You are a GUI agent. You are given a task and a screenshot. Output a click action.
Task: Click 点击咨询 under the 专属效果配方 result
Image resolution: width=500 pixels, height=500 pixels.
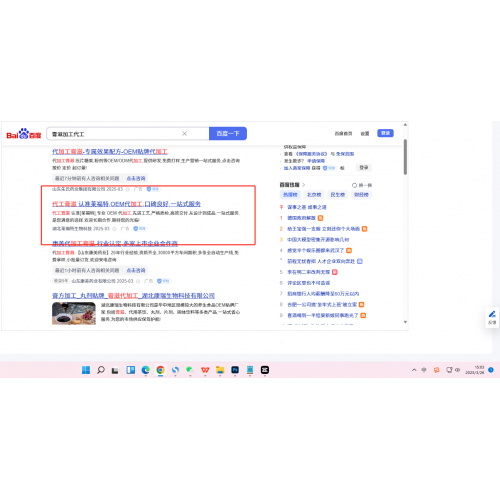coord(136,178)
